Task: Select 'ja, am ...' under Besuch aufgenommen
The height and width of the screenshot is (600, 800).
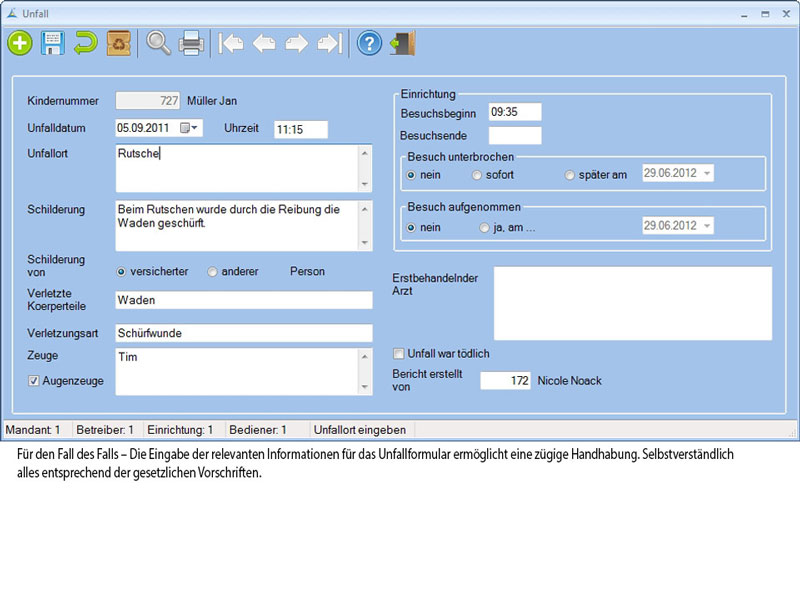Action: click(x=485, y=227)
